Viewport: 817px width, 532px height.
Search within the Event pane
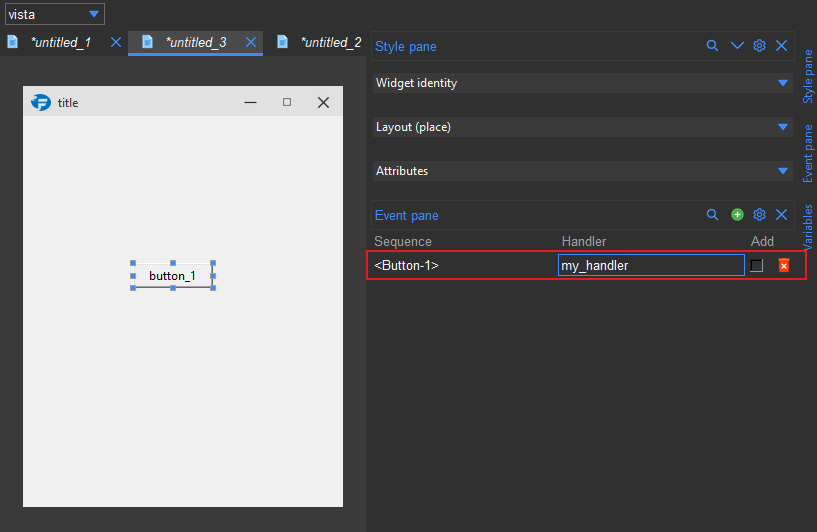(712, 215)
